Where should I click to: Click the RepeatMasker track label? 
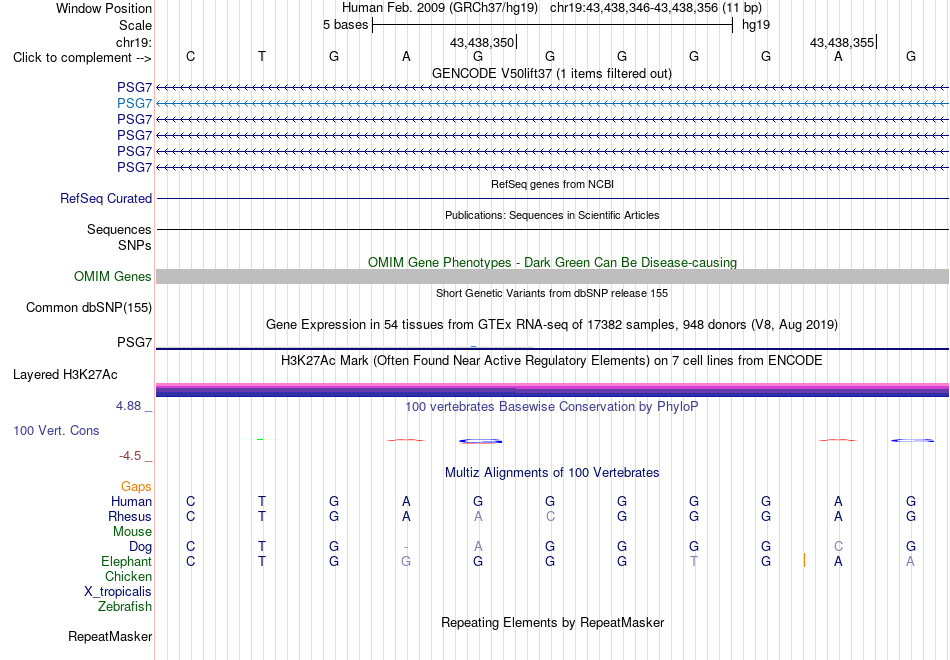click(x=110, y=636)
